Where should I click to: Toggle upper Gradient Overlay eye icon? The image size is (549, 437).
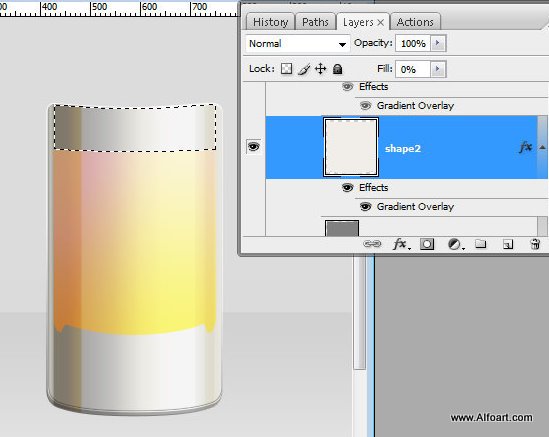[x=365, y=105]
